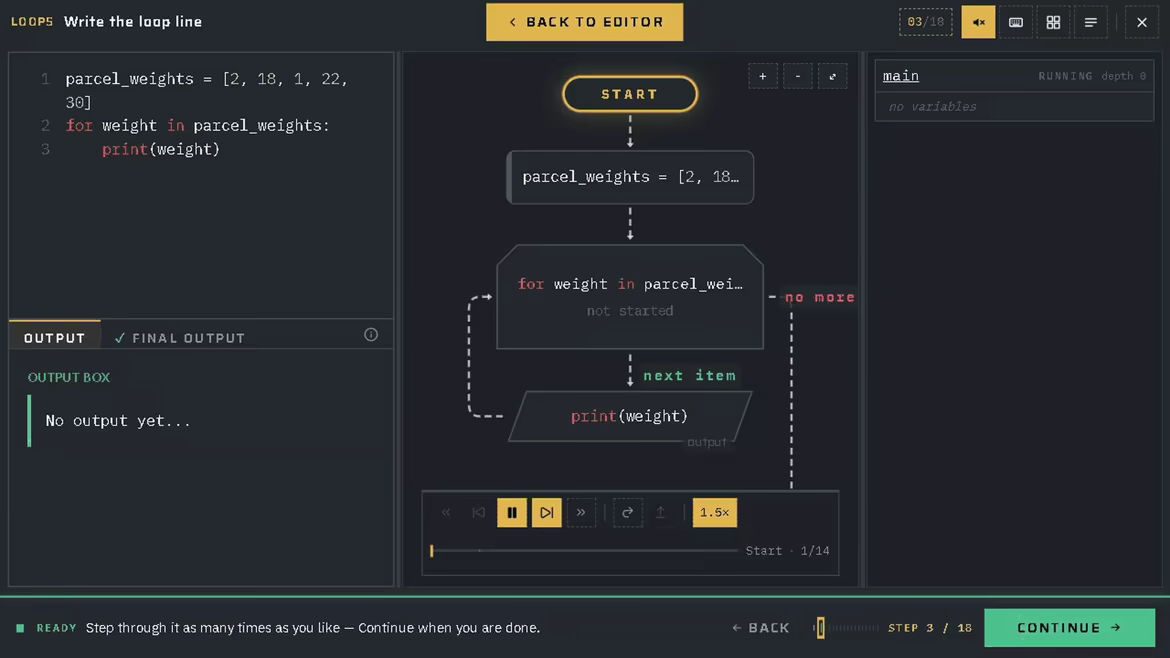Click the CONTINUE button
Screen dimensions: 1170x658
[x=1069, y=628]
